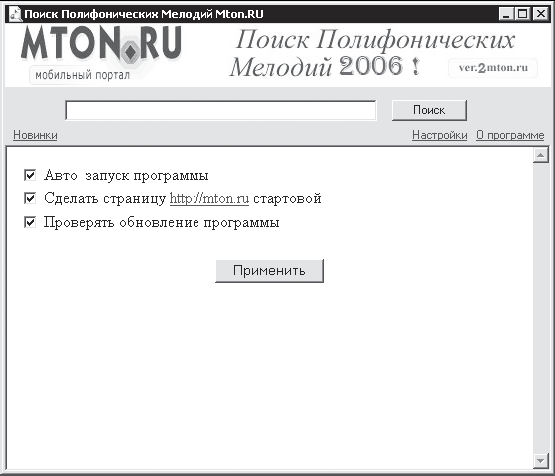Close the Mton.RU window
The width and height of the screenshot is (555, 476).
click(x=540, y=14)
